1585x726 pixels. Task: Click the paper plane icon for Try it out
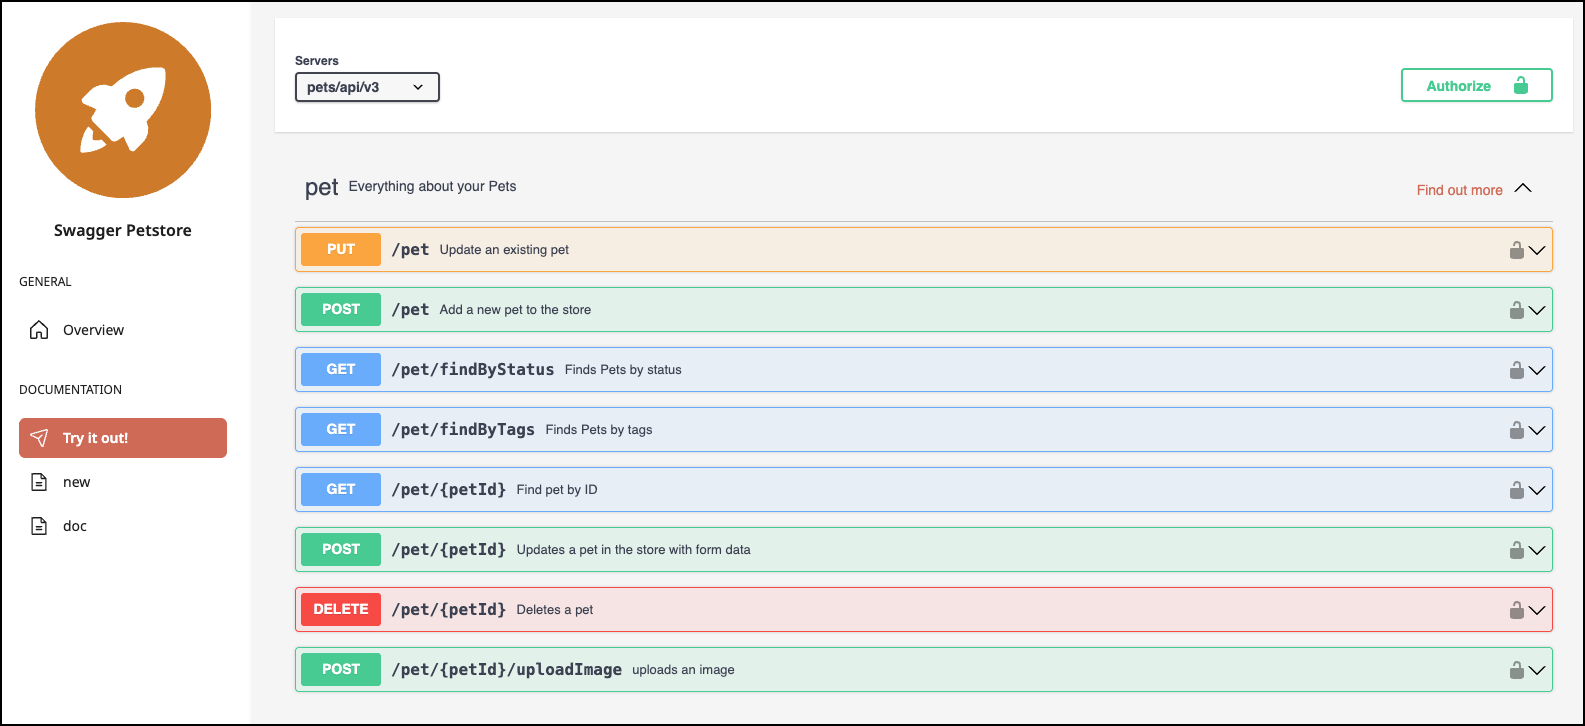tap(39, 438)
